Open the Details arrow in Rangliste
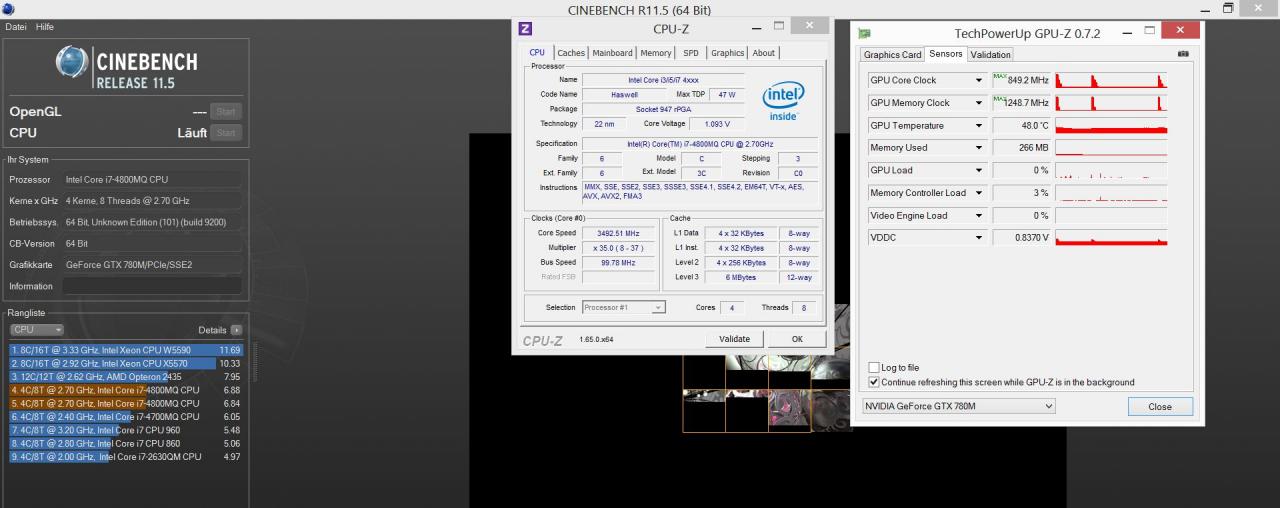Screen dimensions: 1280x508 (236, 329)
